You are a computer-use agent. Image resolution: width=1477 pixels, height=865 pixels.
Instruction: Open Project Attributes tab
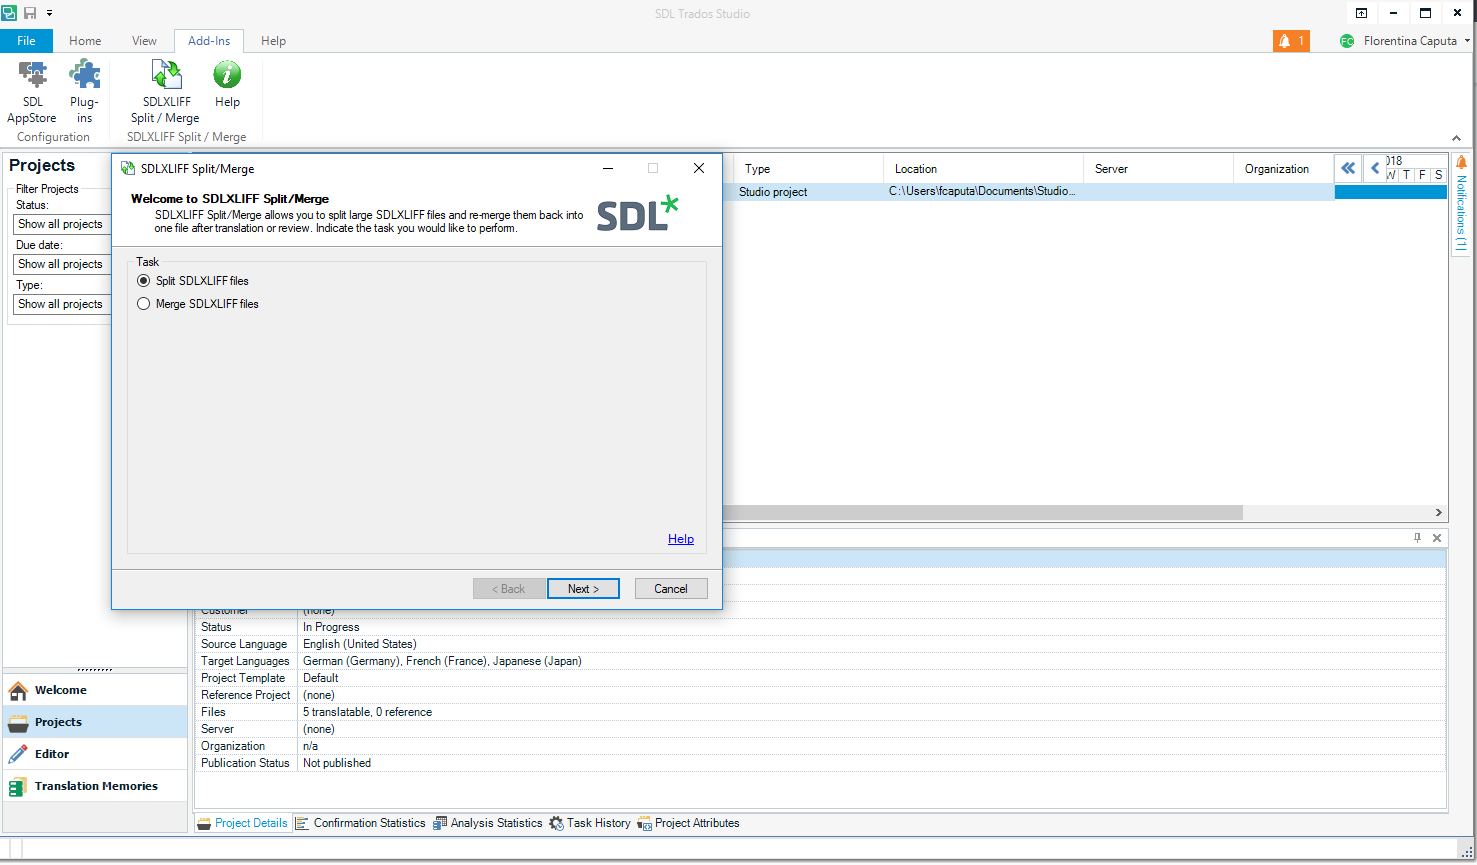click(x=688, y=823)
